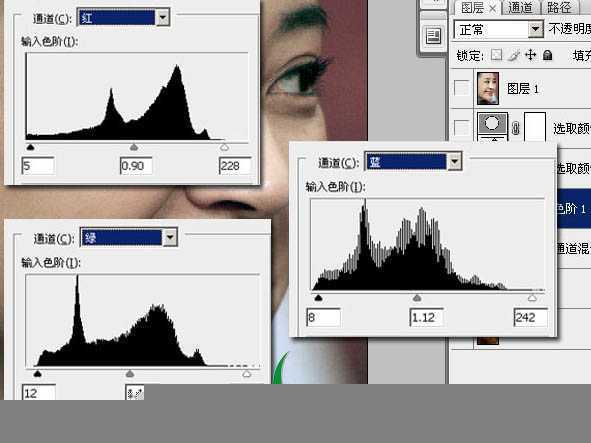Select the 图层 1 layer name
The image size is (591, 443).
523,89
